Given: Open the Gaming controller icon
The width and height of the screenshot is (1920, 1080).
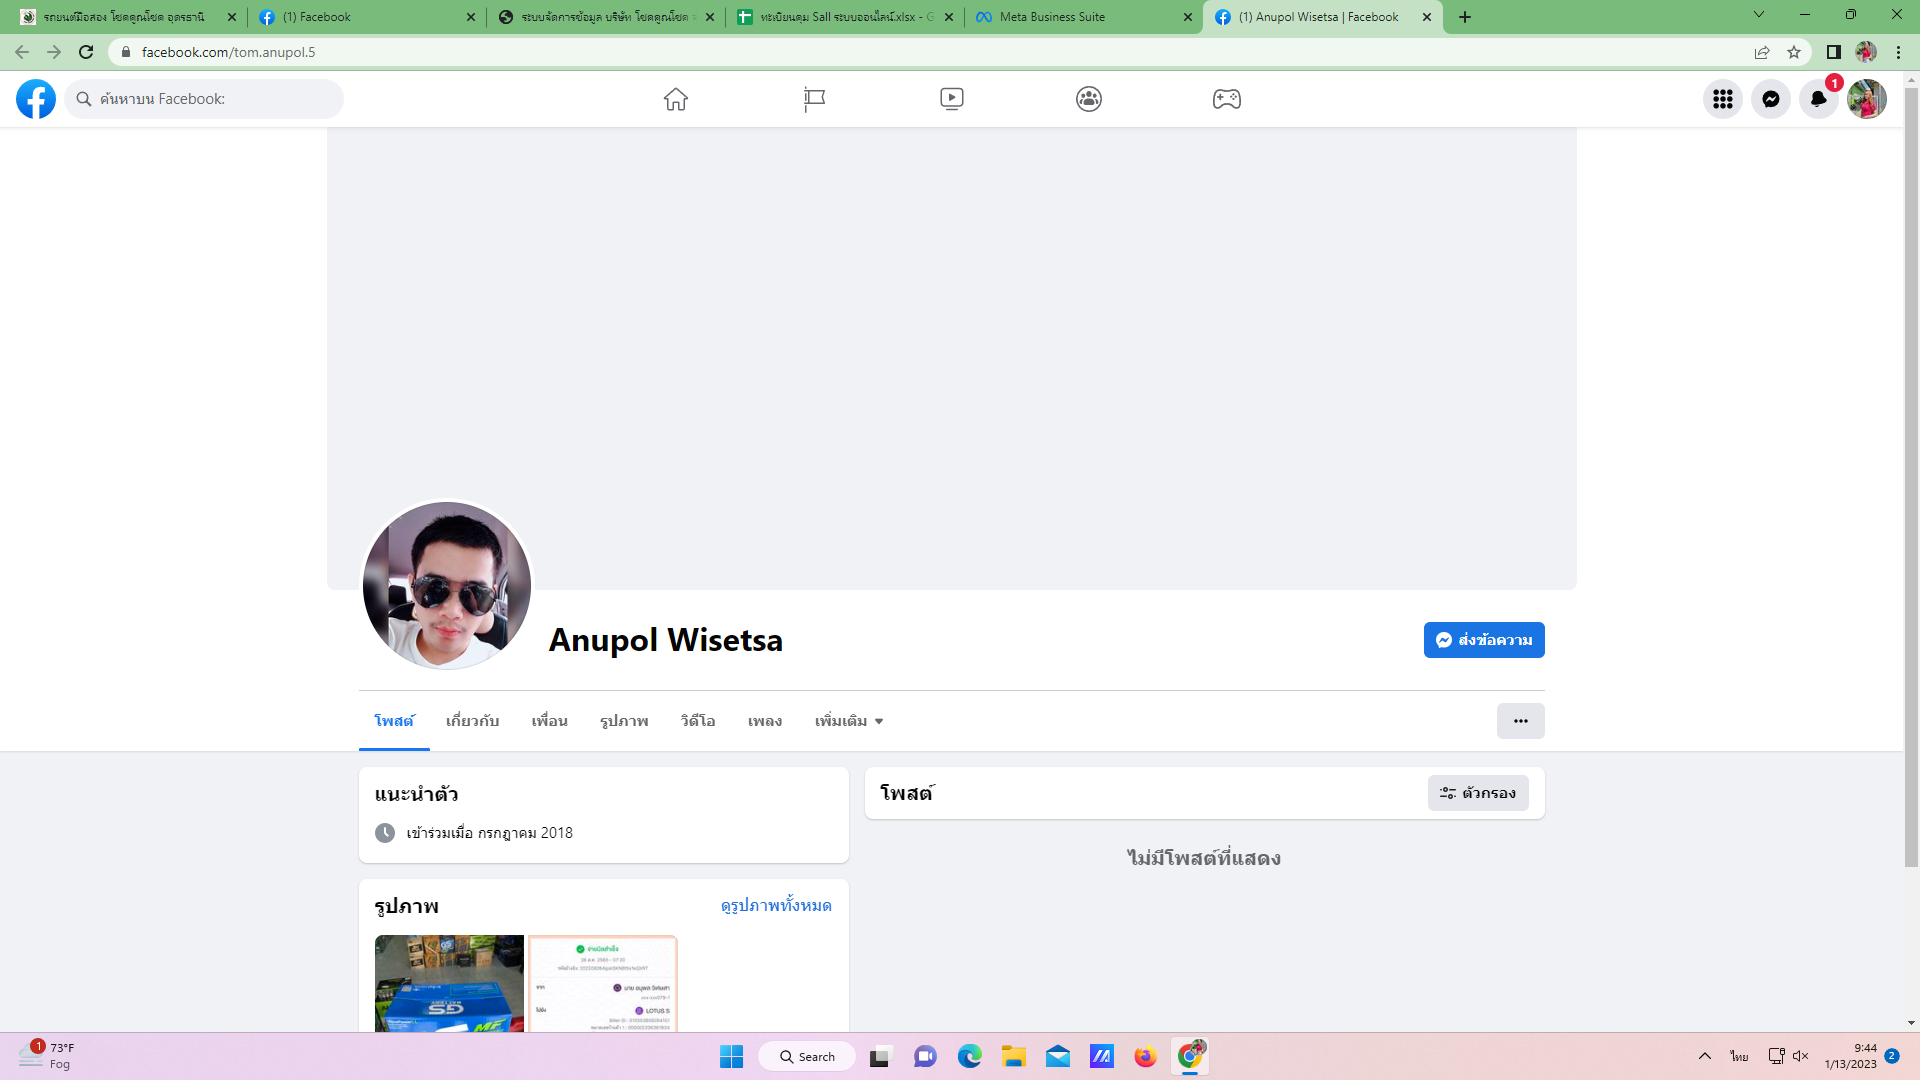Looking at the screenshot, I should tap(1227, 99).
